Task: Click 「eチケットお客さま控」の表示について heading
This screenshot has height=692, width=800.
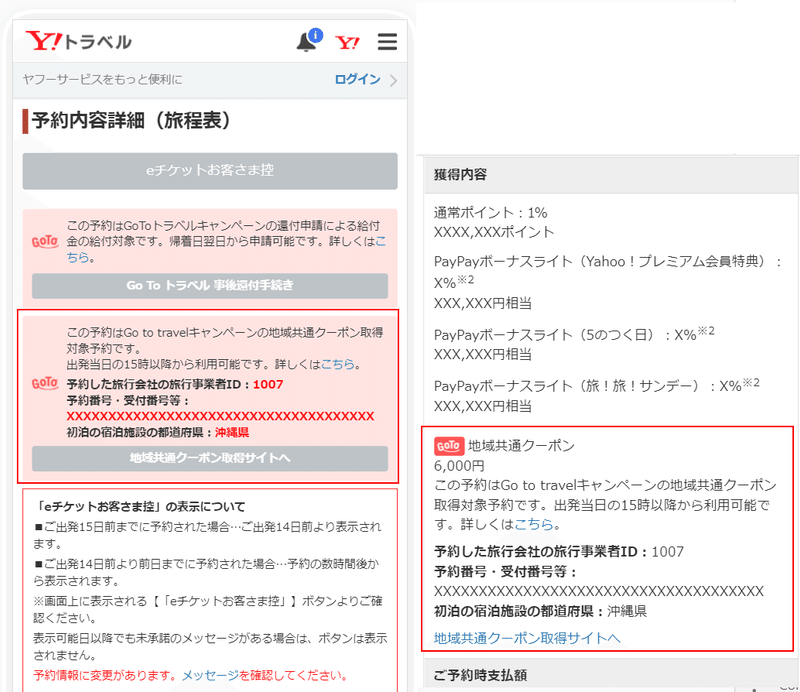Action: point(139,507)
